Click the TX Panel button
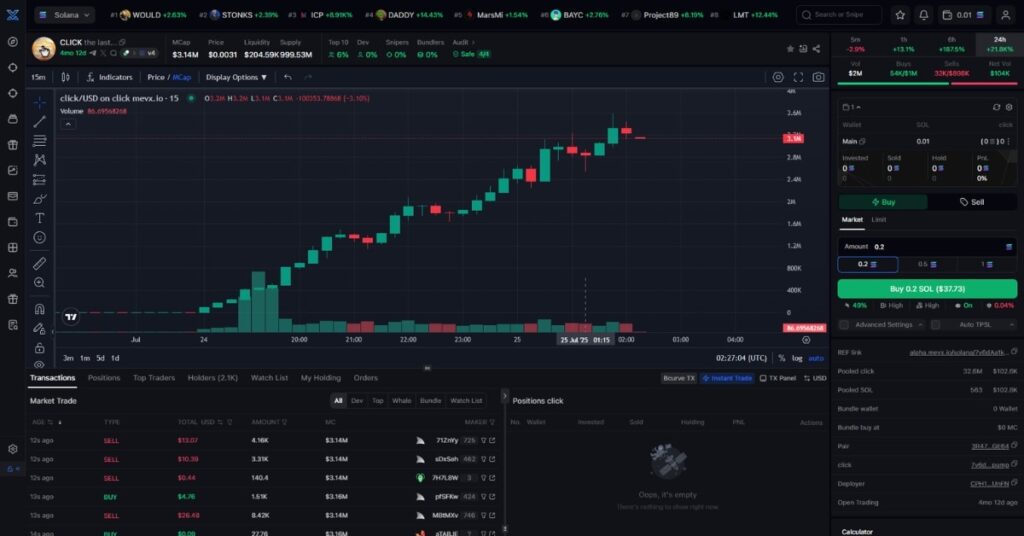 778,379
